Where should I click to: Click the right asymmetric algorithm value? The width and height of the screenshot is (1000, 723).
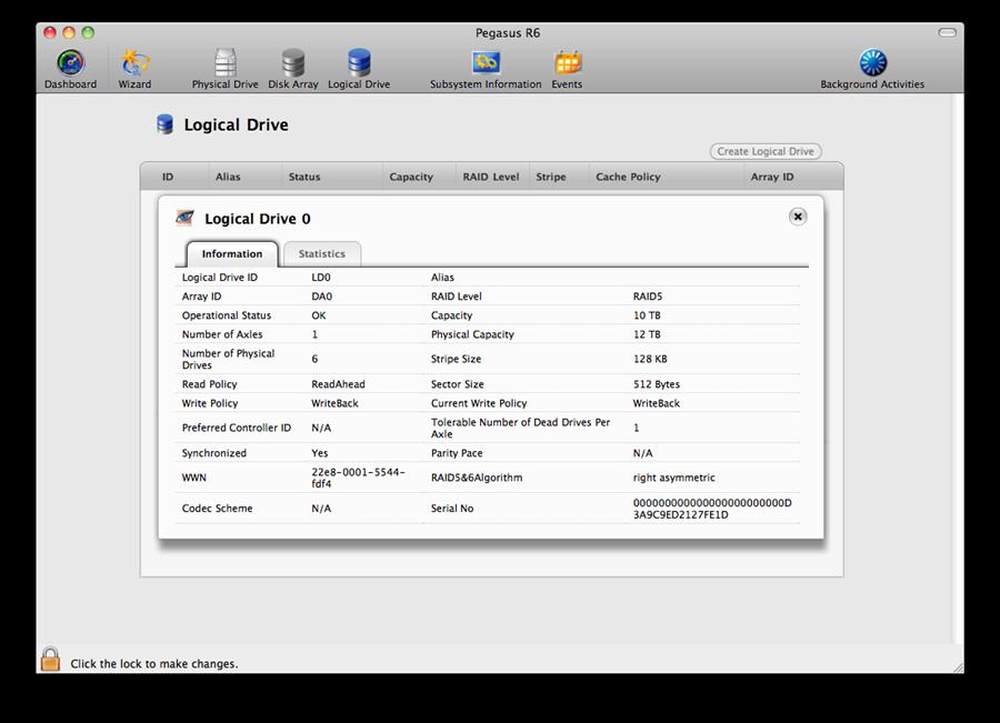coord(673,478)
